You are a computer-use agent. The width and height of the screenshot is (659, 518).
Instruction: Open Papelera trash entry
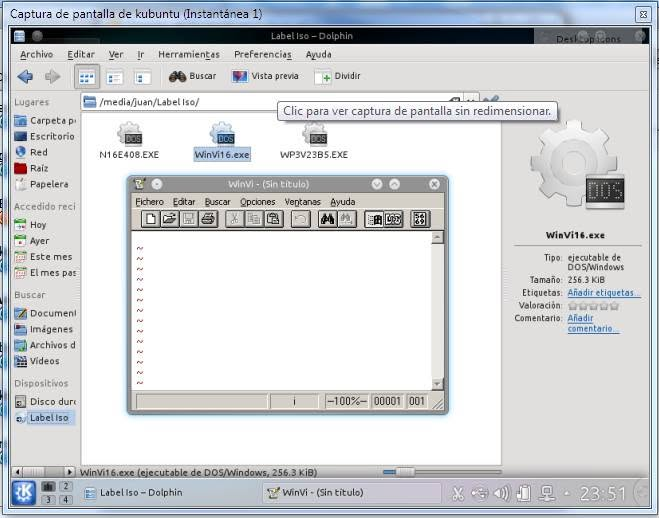pos(41,184)
